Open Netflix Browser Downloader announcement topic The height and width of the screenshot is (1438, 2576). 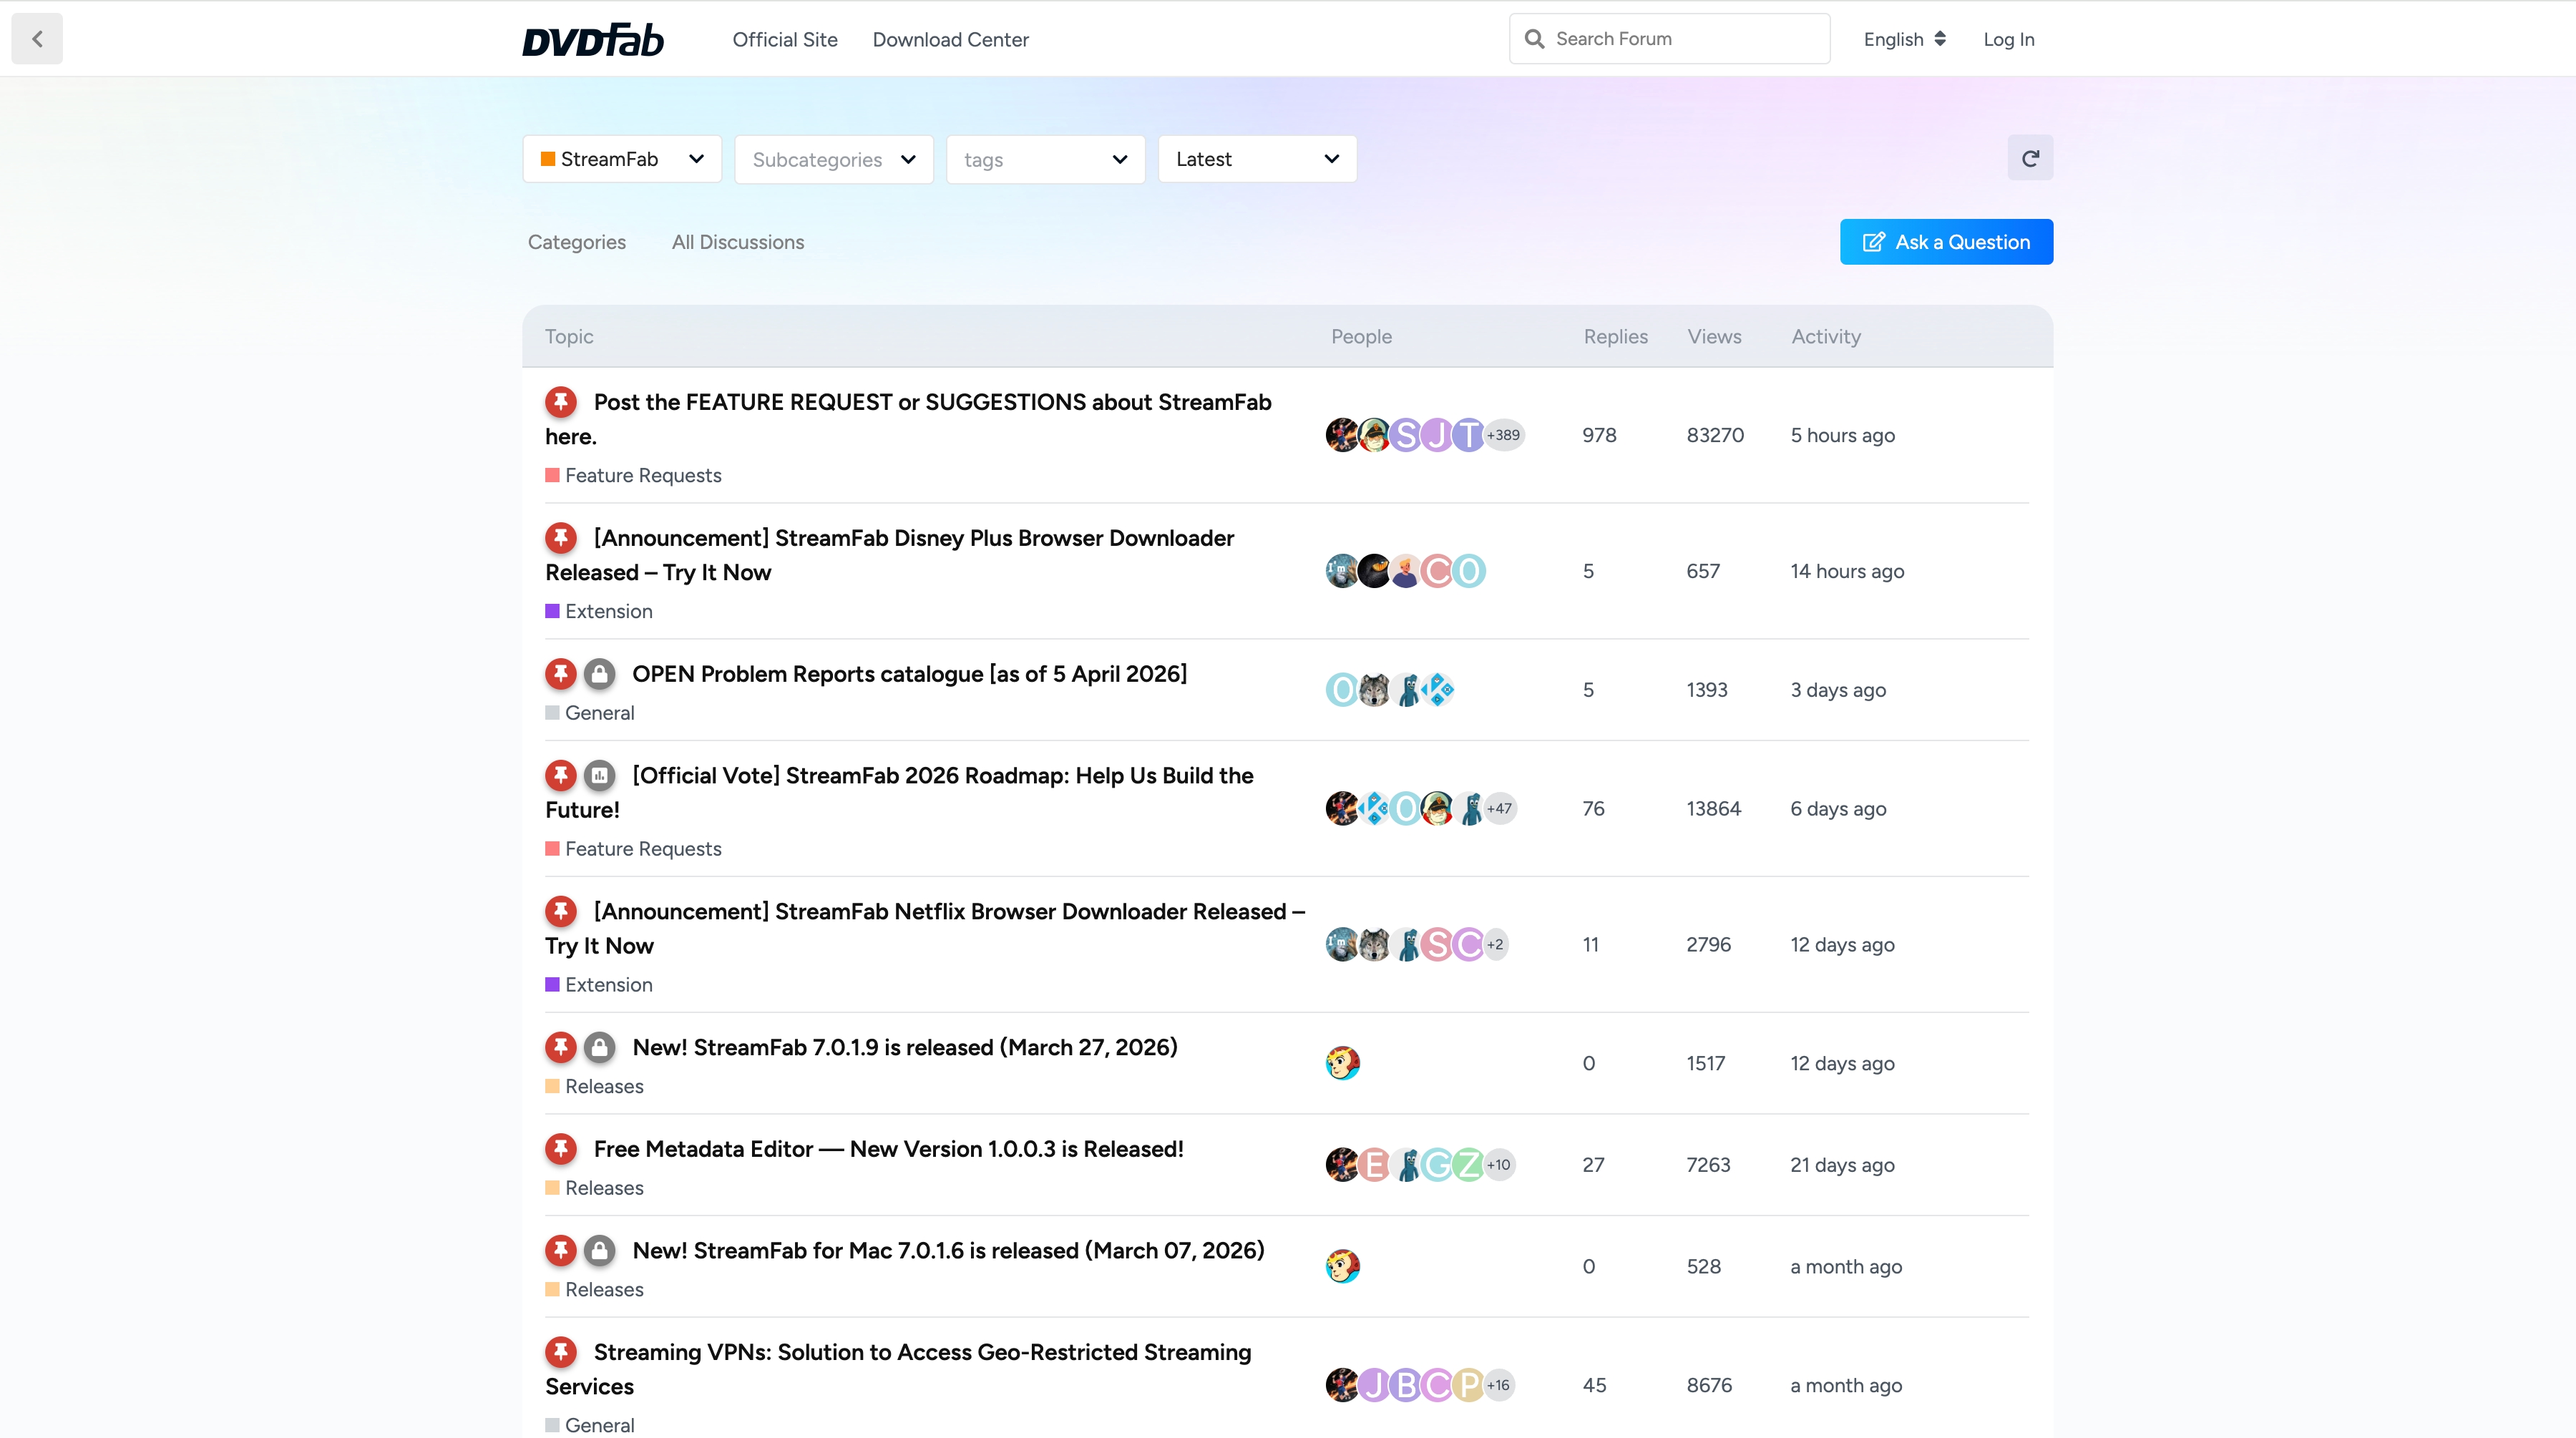(x=925, y=928)
